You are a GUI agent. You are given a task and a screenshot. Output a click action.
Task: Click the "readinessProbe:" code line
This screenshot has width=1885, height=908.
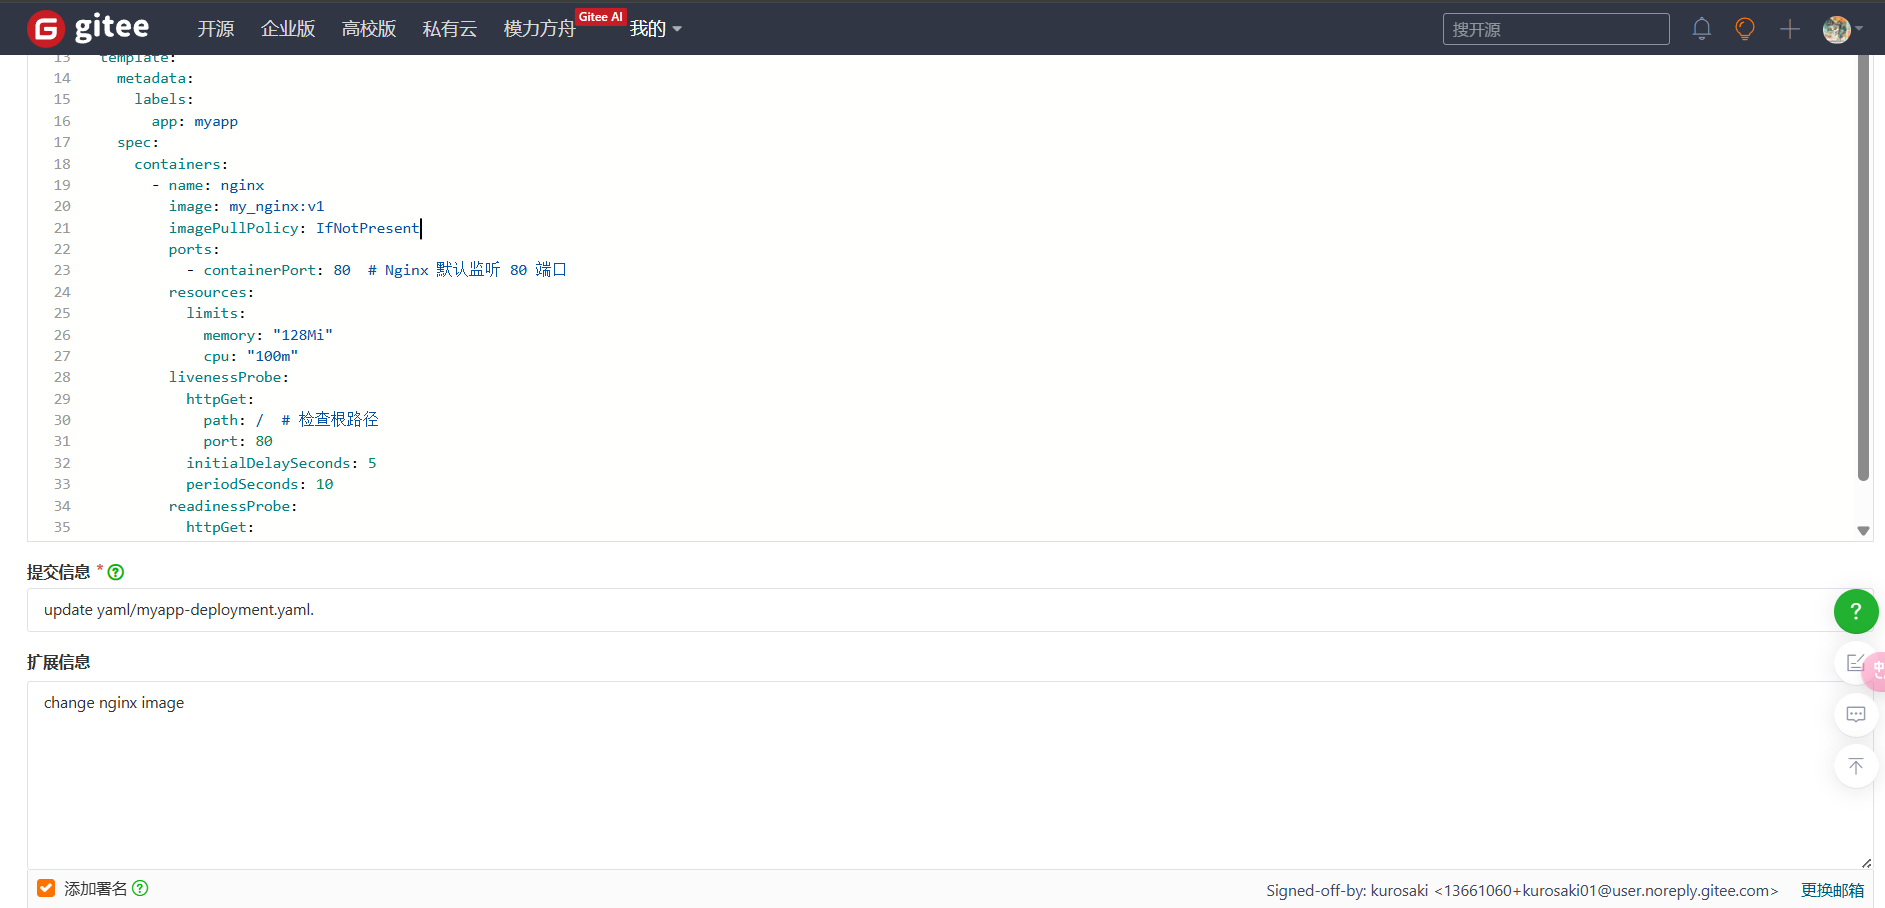click(x=233, y=506)
